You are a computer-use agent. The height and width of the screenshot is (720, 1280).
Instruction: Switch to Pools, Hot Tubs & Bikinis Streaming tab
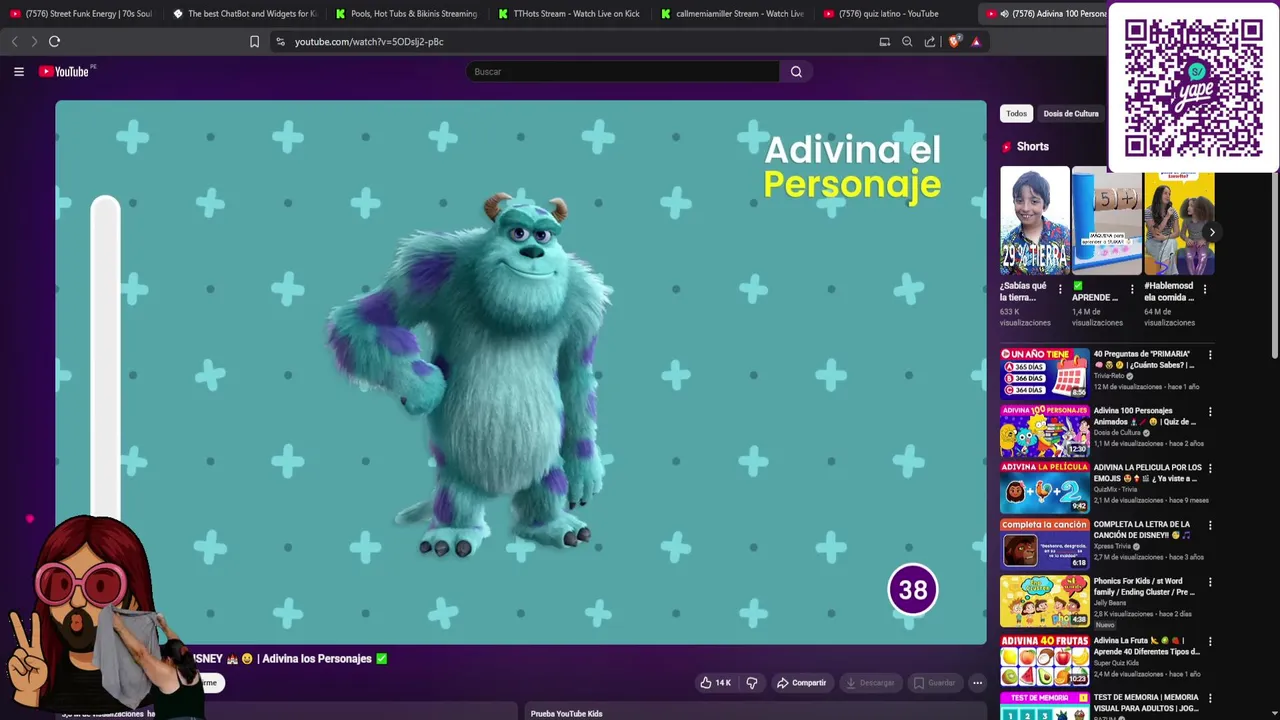pyautogui.click(x=407, y=14)
